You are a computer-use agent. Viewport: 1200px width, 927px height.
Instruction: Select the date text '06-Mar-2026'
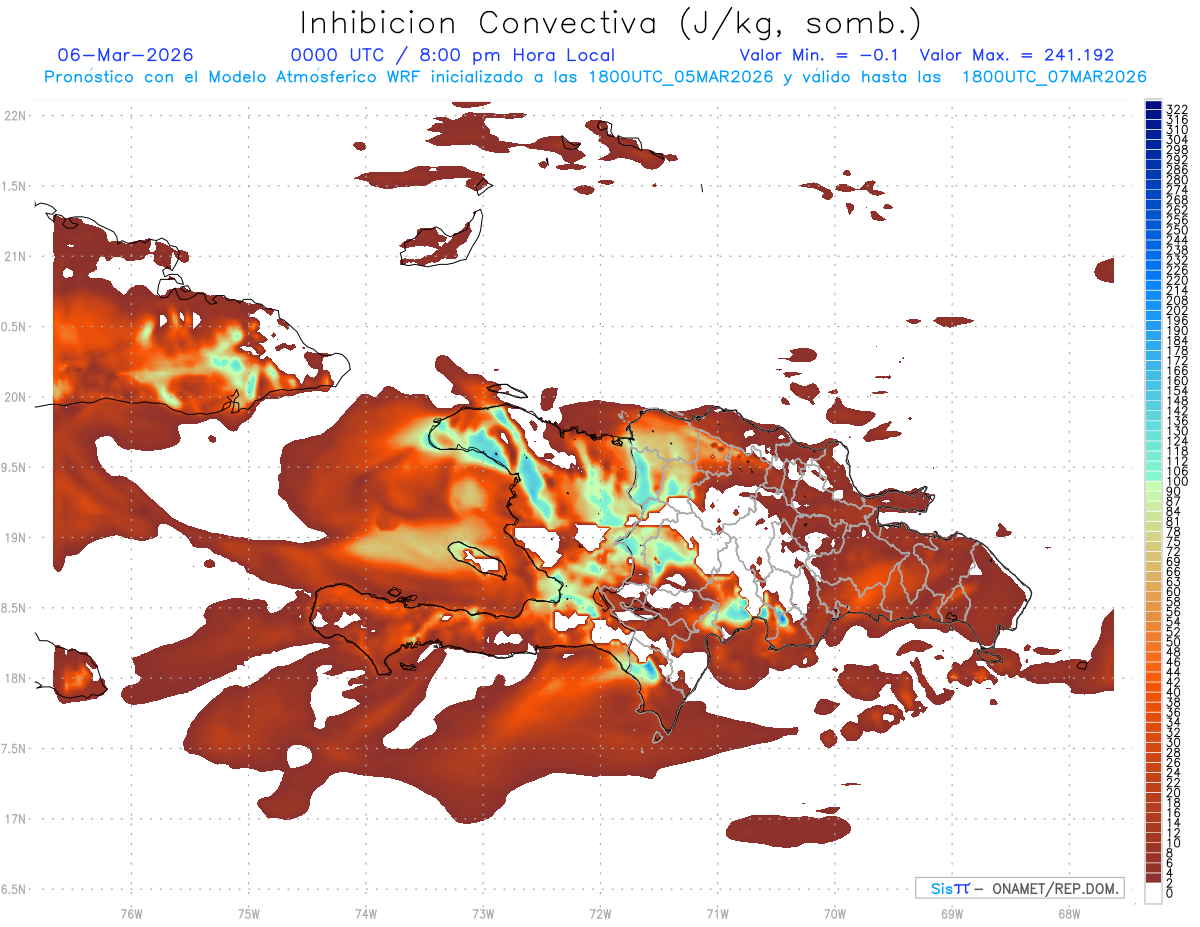coord(126,55)
